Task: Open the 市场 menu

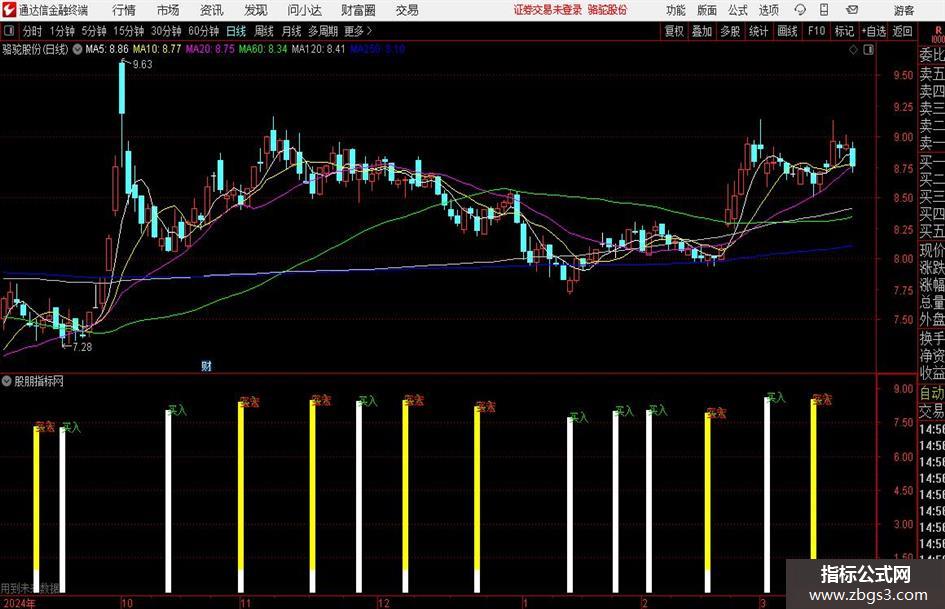Action: [168, 10]
